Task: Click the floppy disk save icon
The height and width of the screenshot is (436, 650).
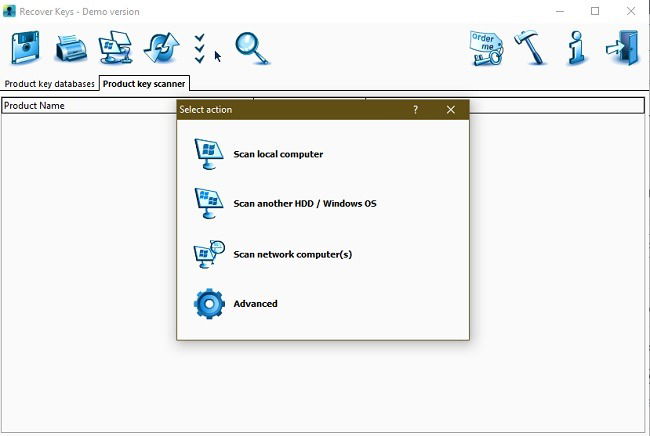Action: pyautogui.click(x=25, y=47)
